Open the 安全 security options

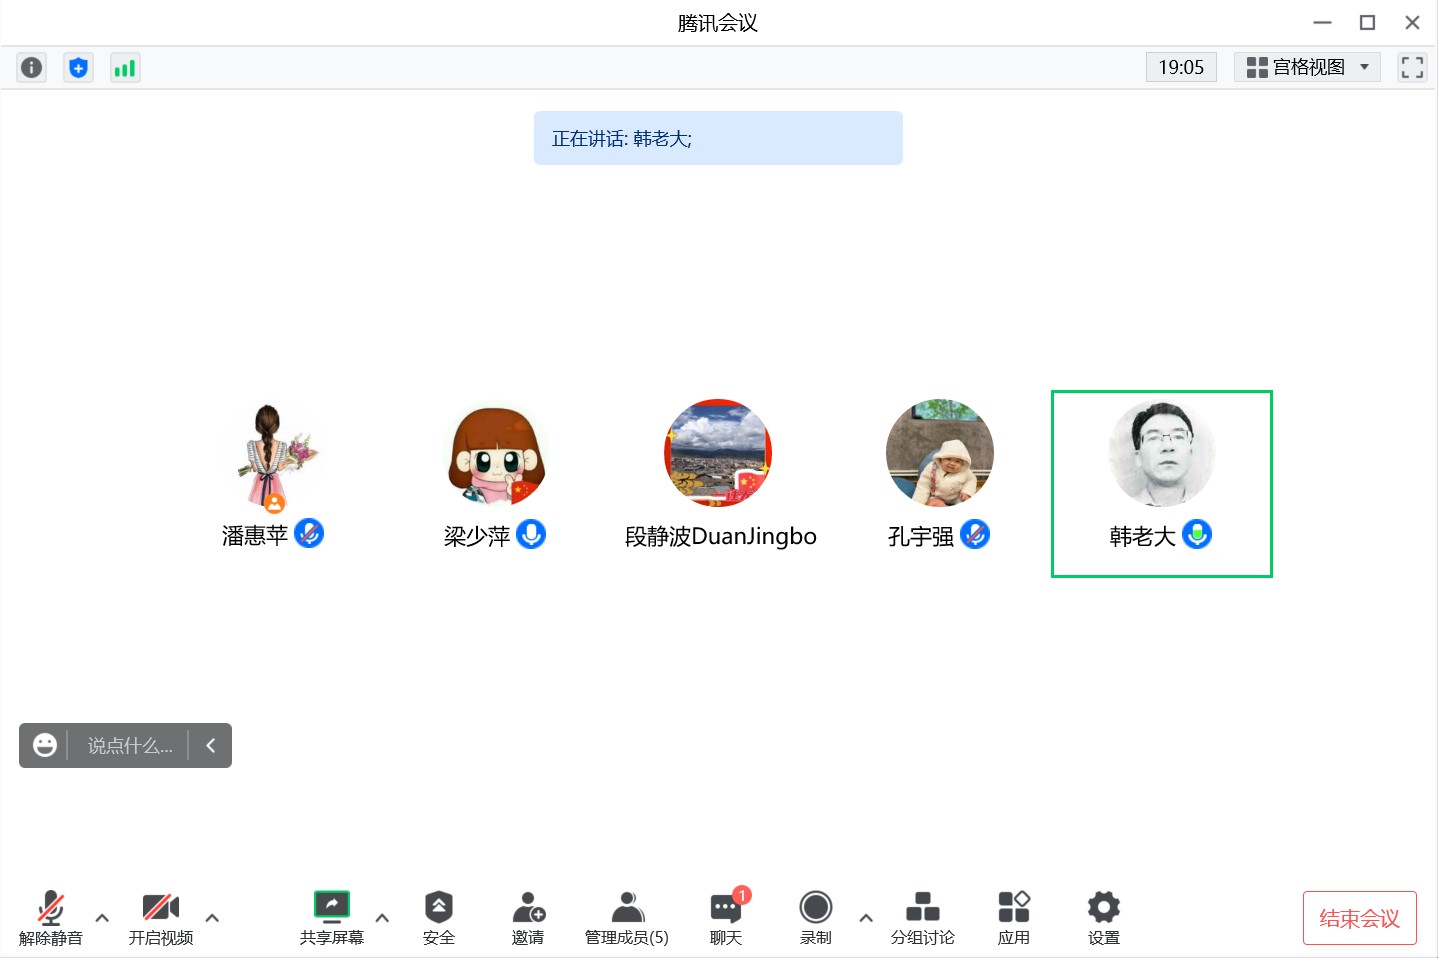click(x=438, y=917)
